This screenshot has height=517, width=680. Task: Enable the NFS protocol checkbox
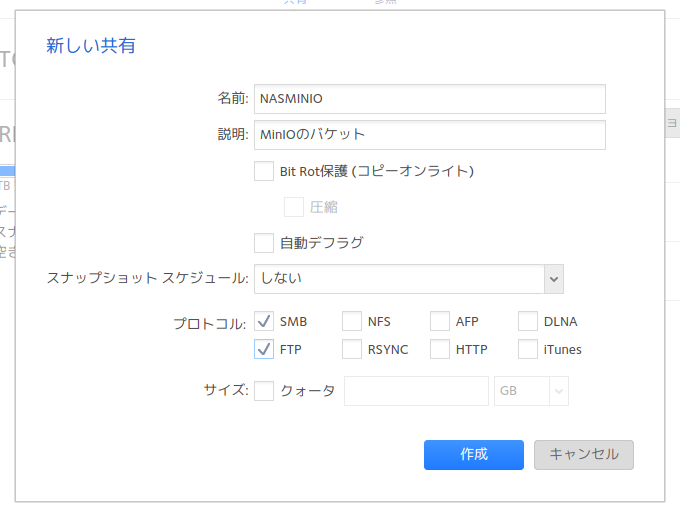352,321
